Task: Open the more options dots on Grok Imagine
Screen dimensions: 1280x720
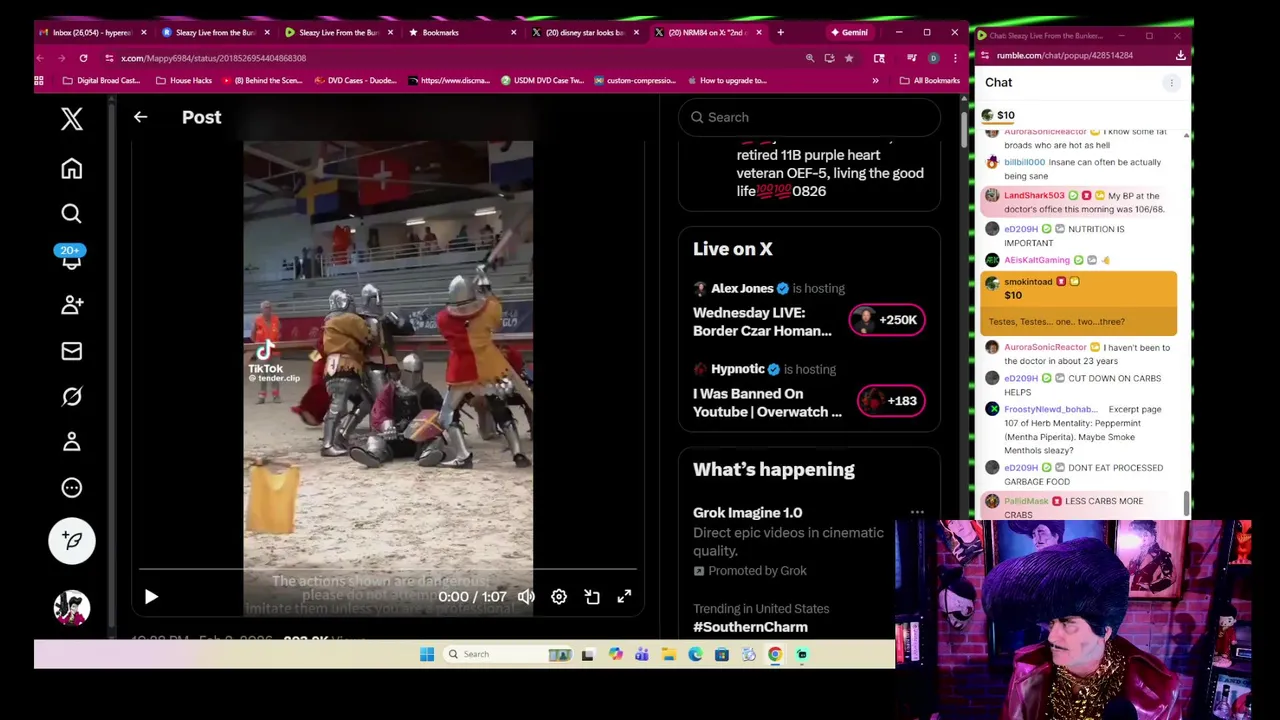Action: 917,513
